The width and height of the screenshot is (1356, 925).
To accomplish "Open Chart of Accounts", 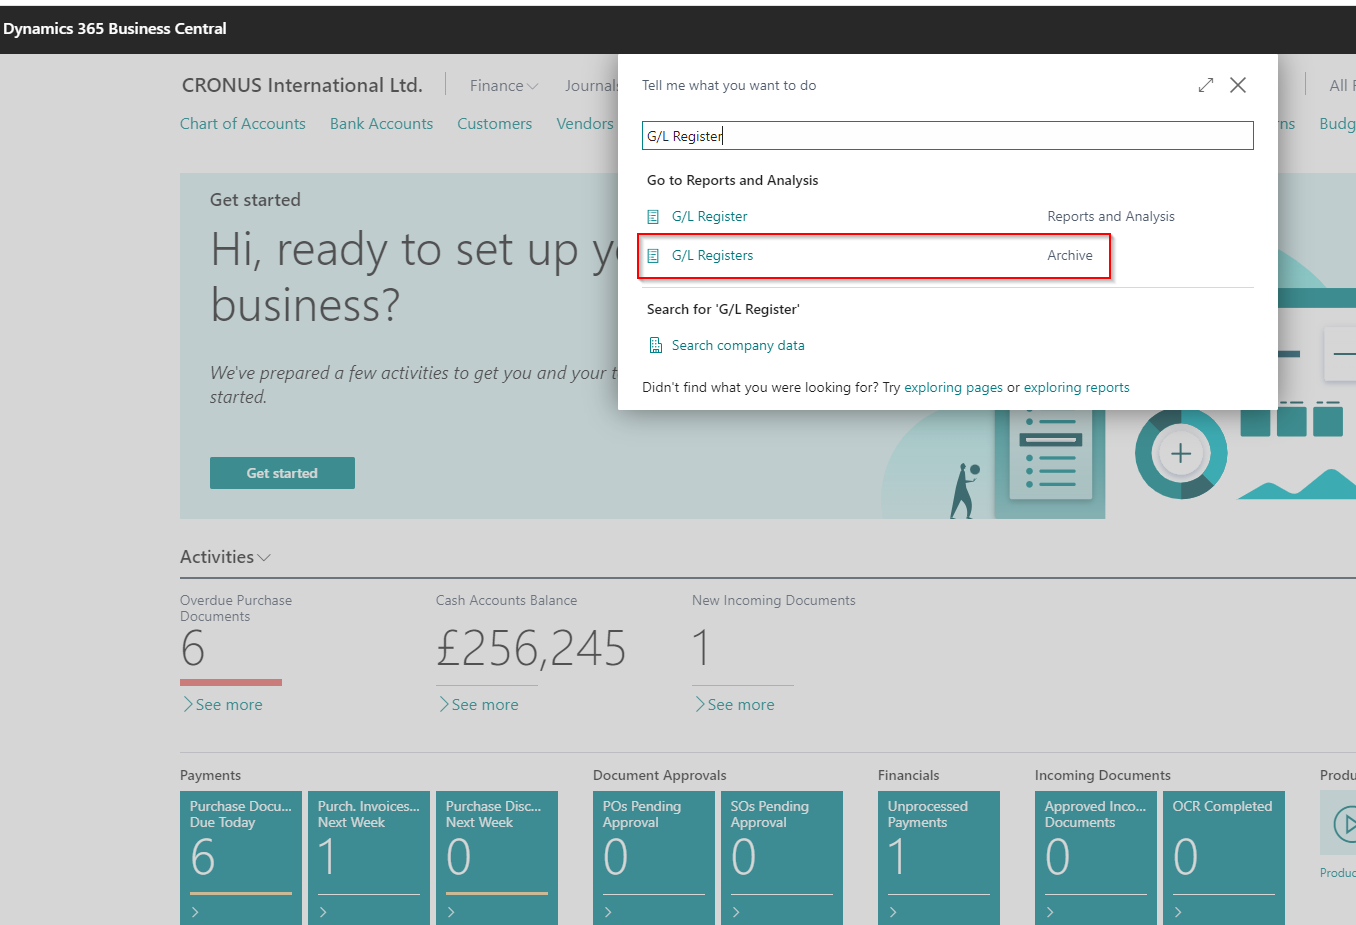I will [243, 124].
